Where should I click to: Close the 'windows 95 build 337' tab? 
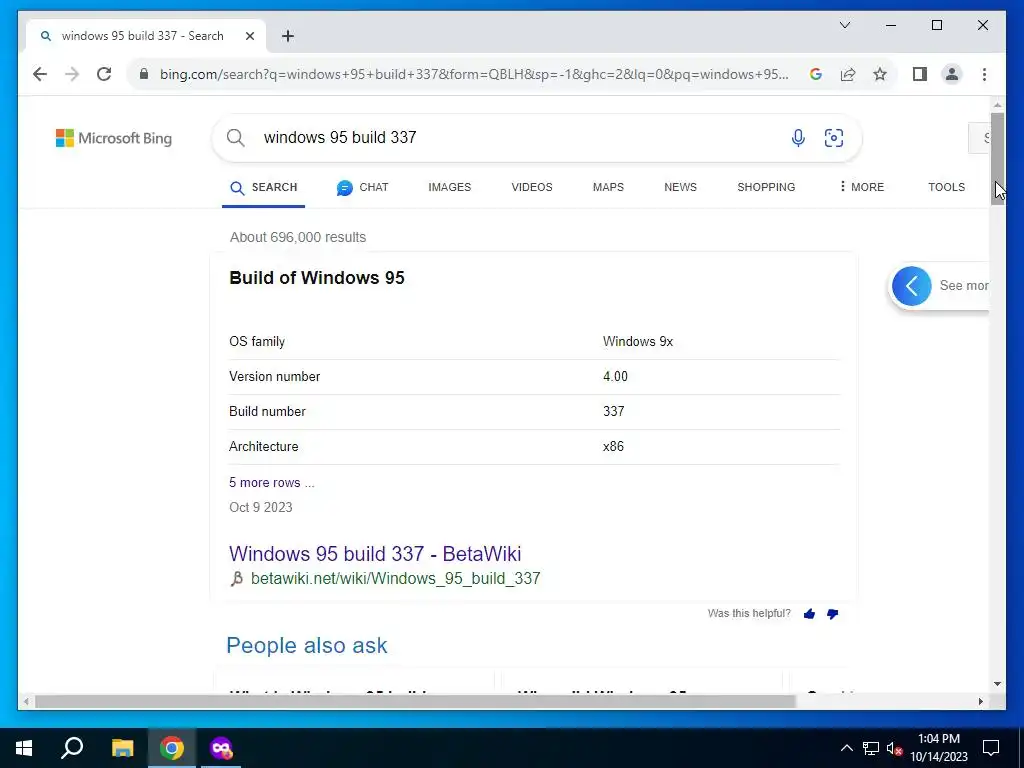(x=249, y=36)
